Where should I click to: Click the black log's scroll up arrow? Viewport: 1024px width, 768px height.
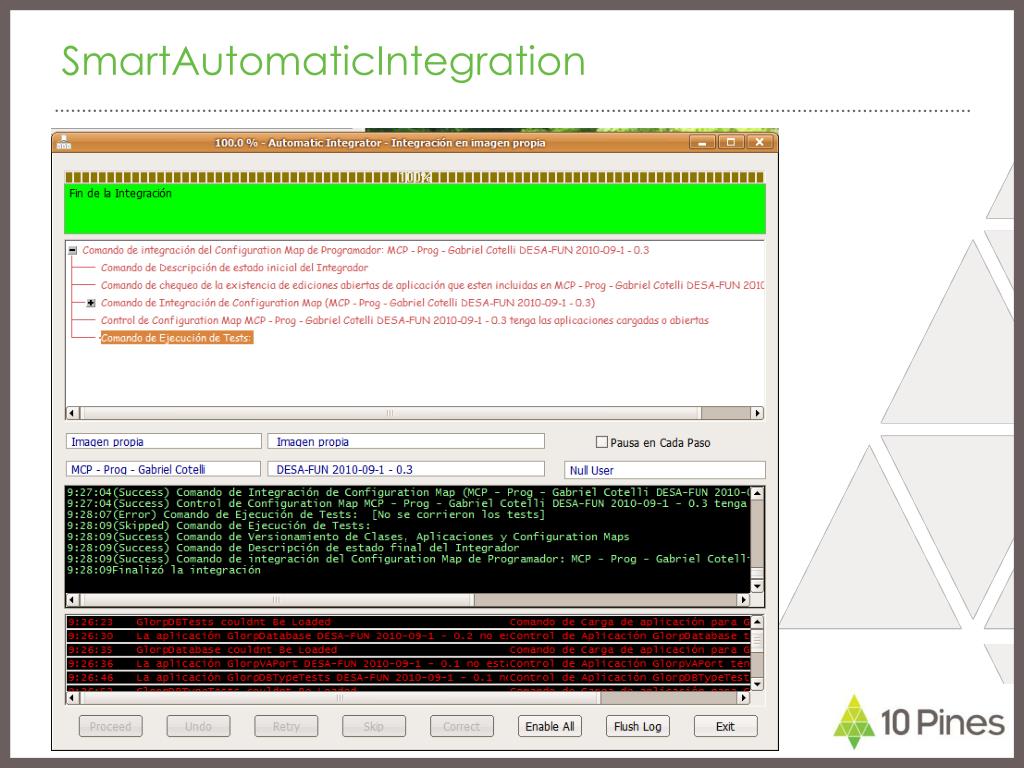(x=757, y=492)
